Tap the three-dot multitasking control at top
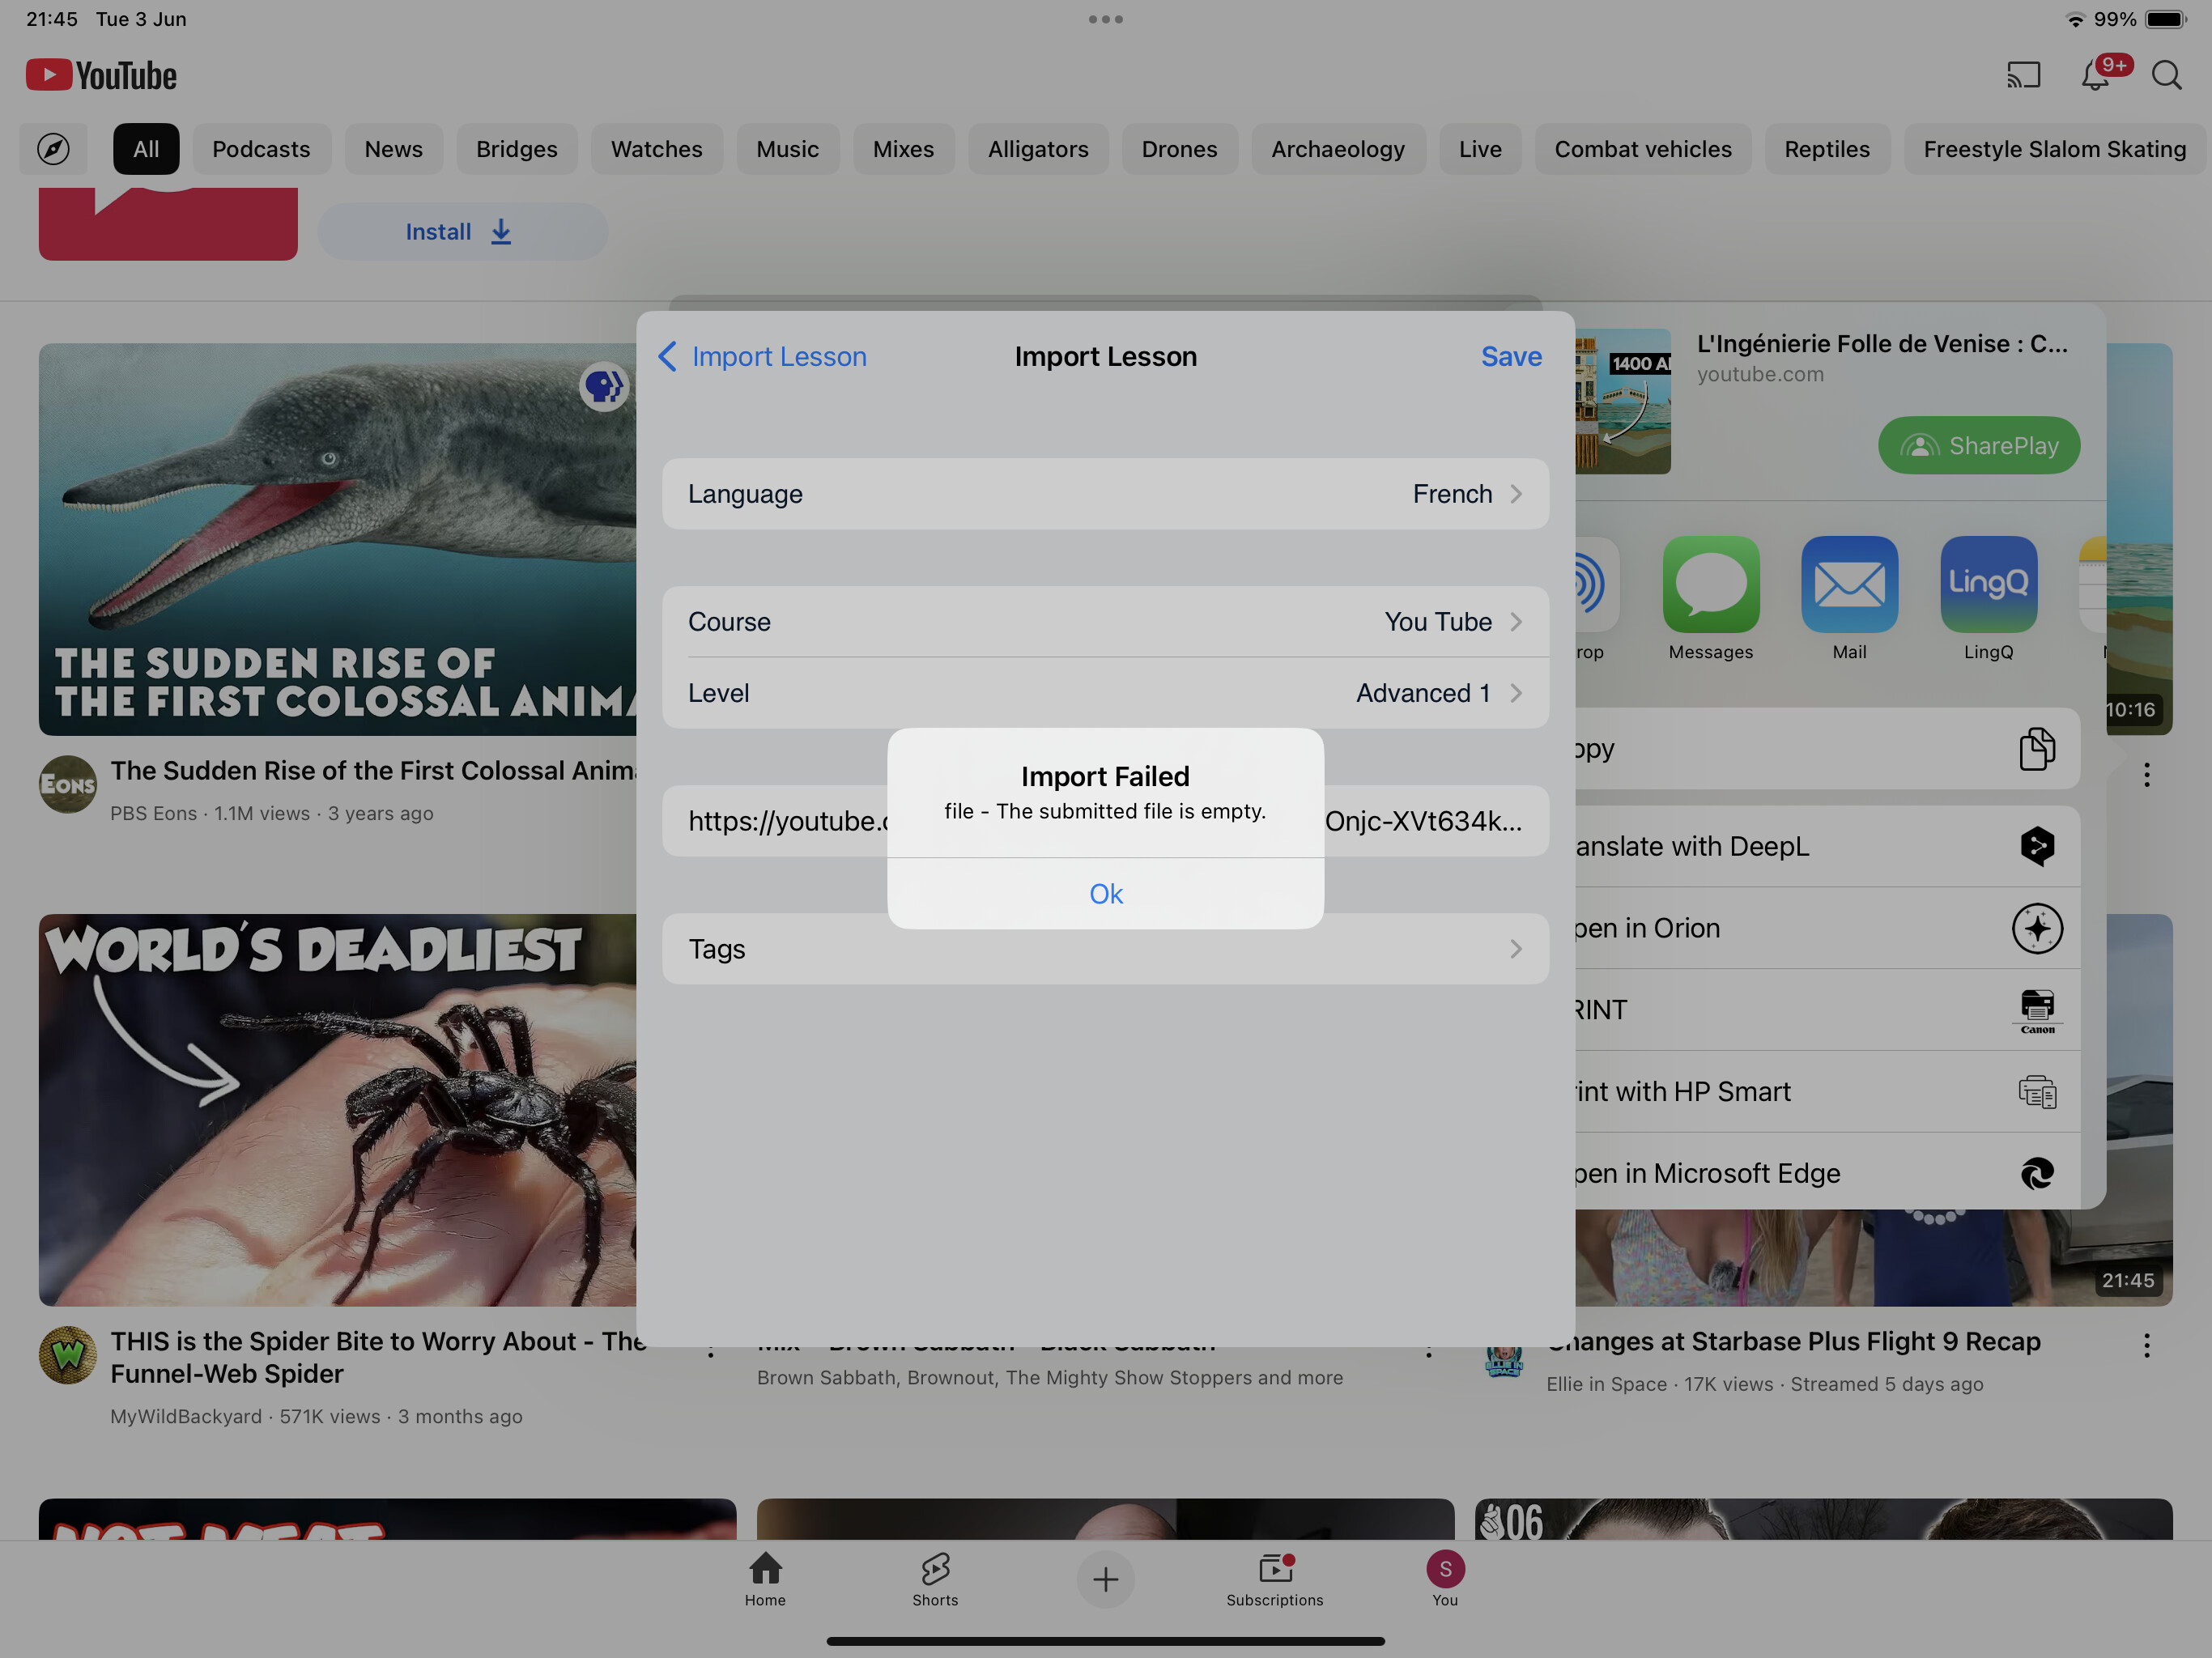The height and width of the screenshot is (1658, 2212). click(x=1105, y=19)
